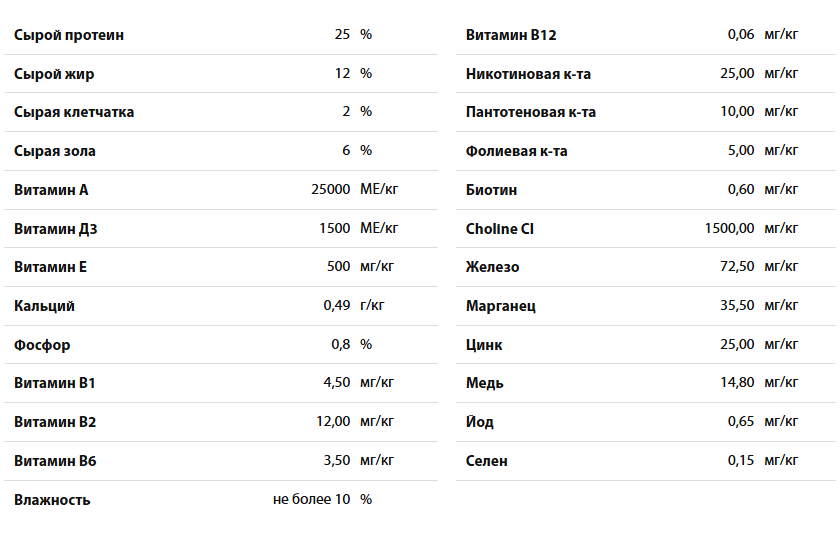
Task: Select the Витамин В1 label
Action: (54, 383)
